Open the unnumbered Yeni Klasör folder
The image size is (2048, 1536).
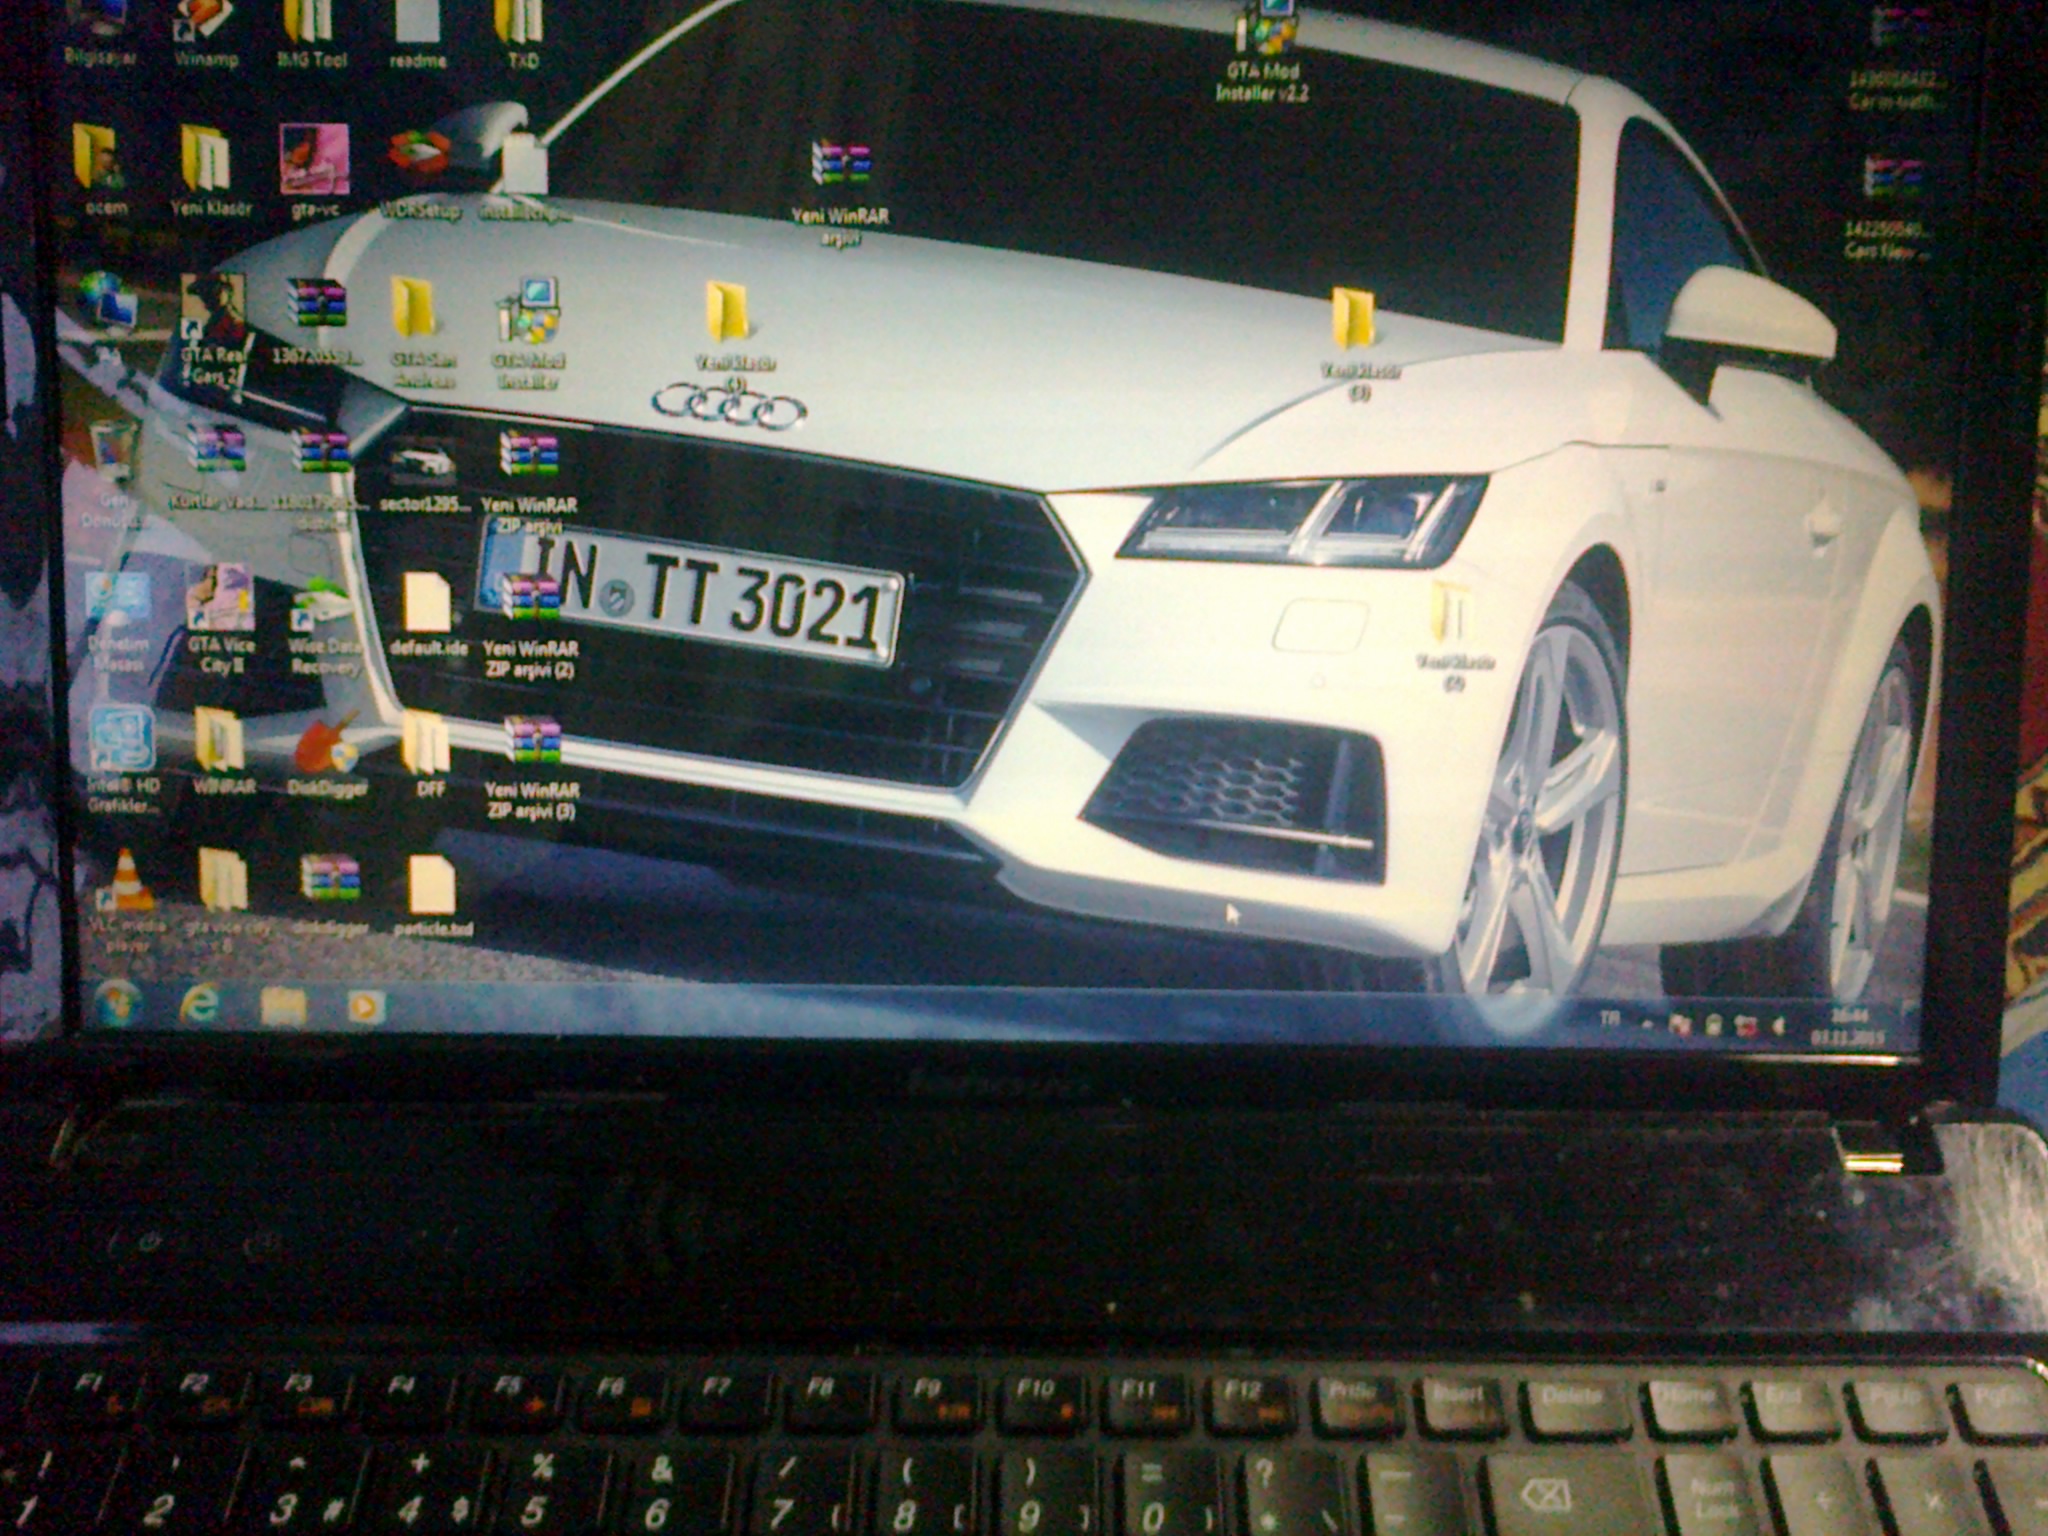tap(210, 170)
